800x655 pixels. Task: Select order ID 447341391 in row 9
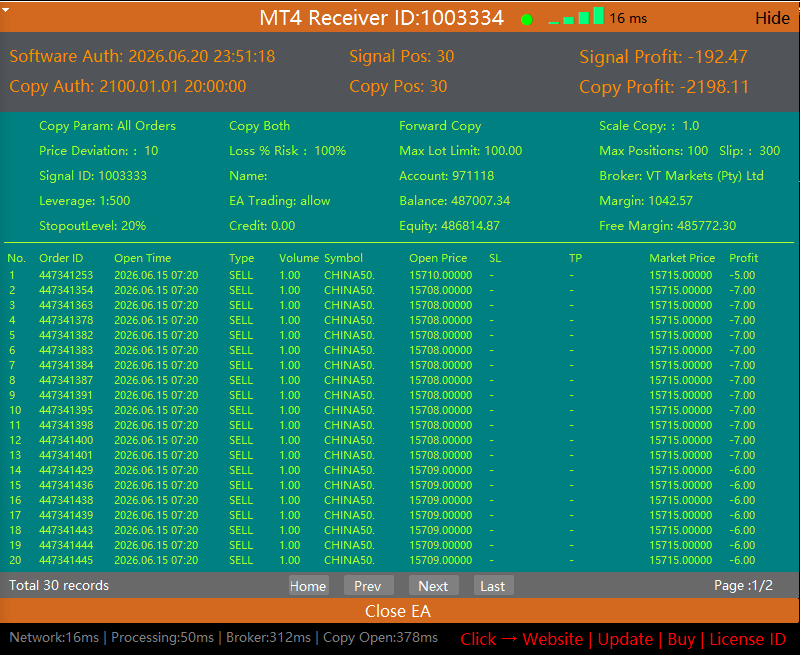pyautogui.click(x=66, y=395)
